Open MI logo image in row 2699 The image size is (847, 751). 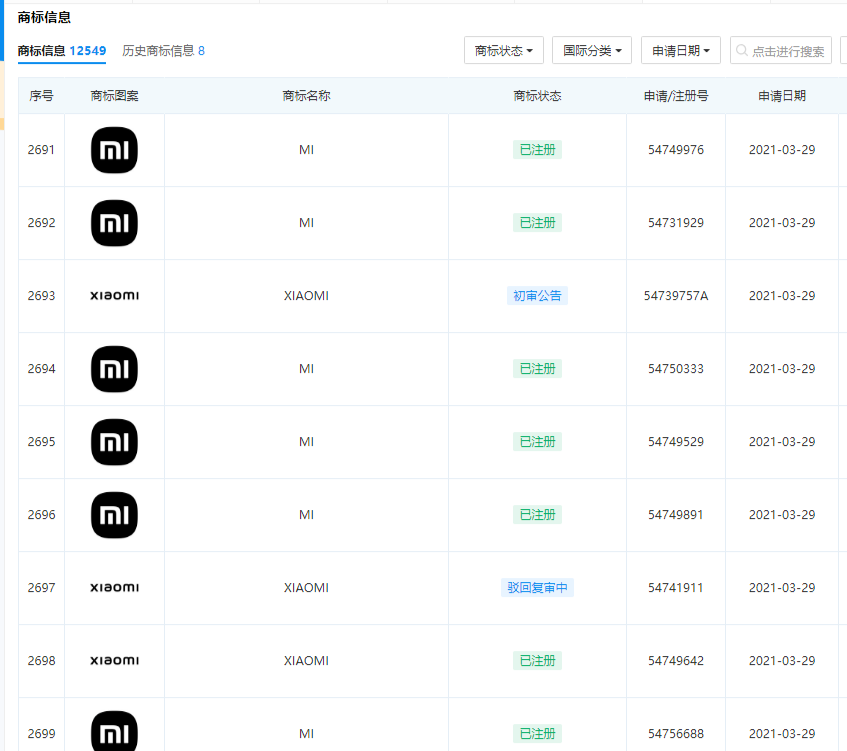pyautogui.click(x=114, y=731)
